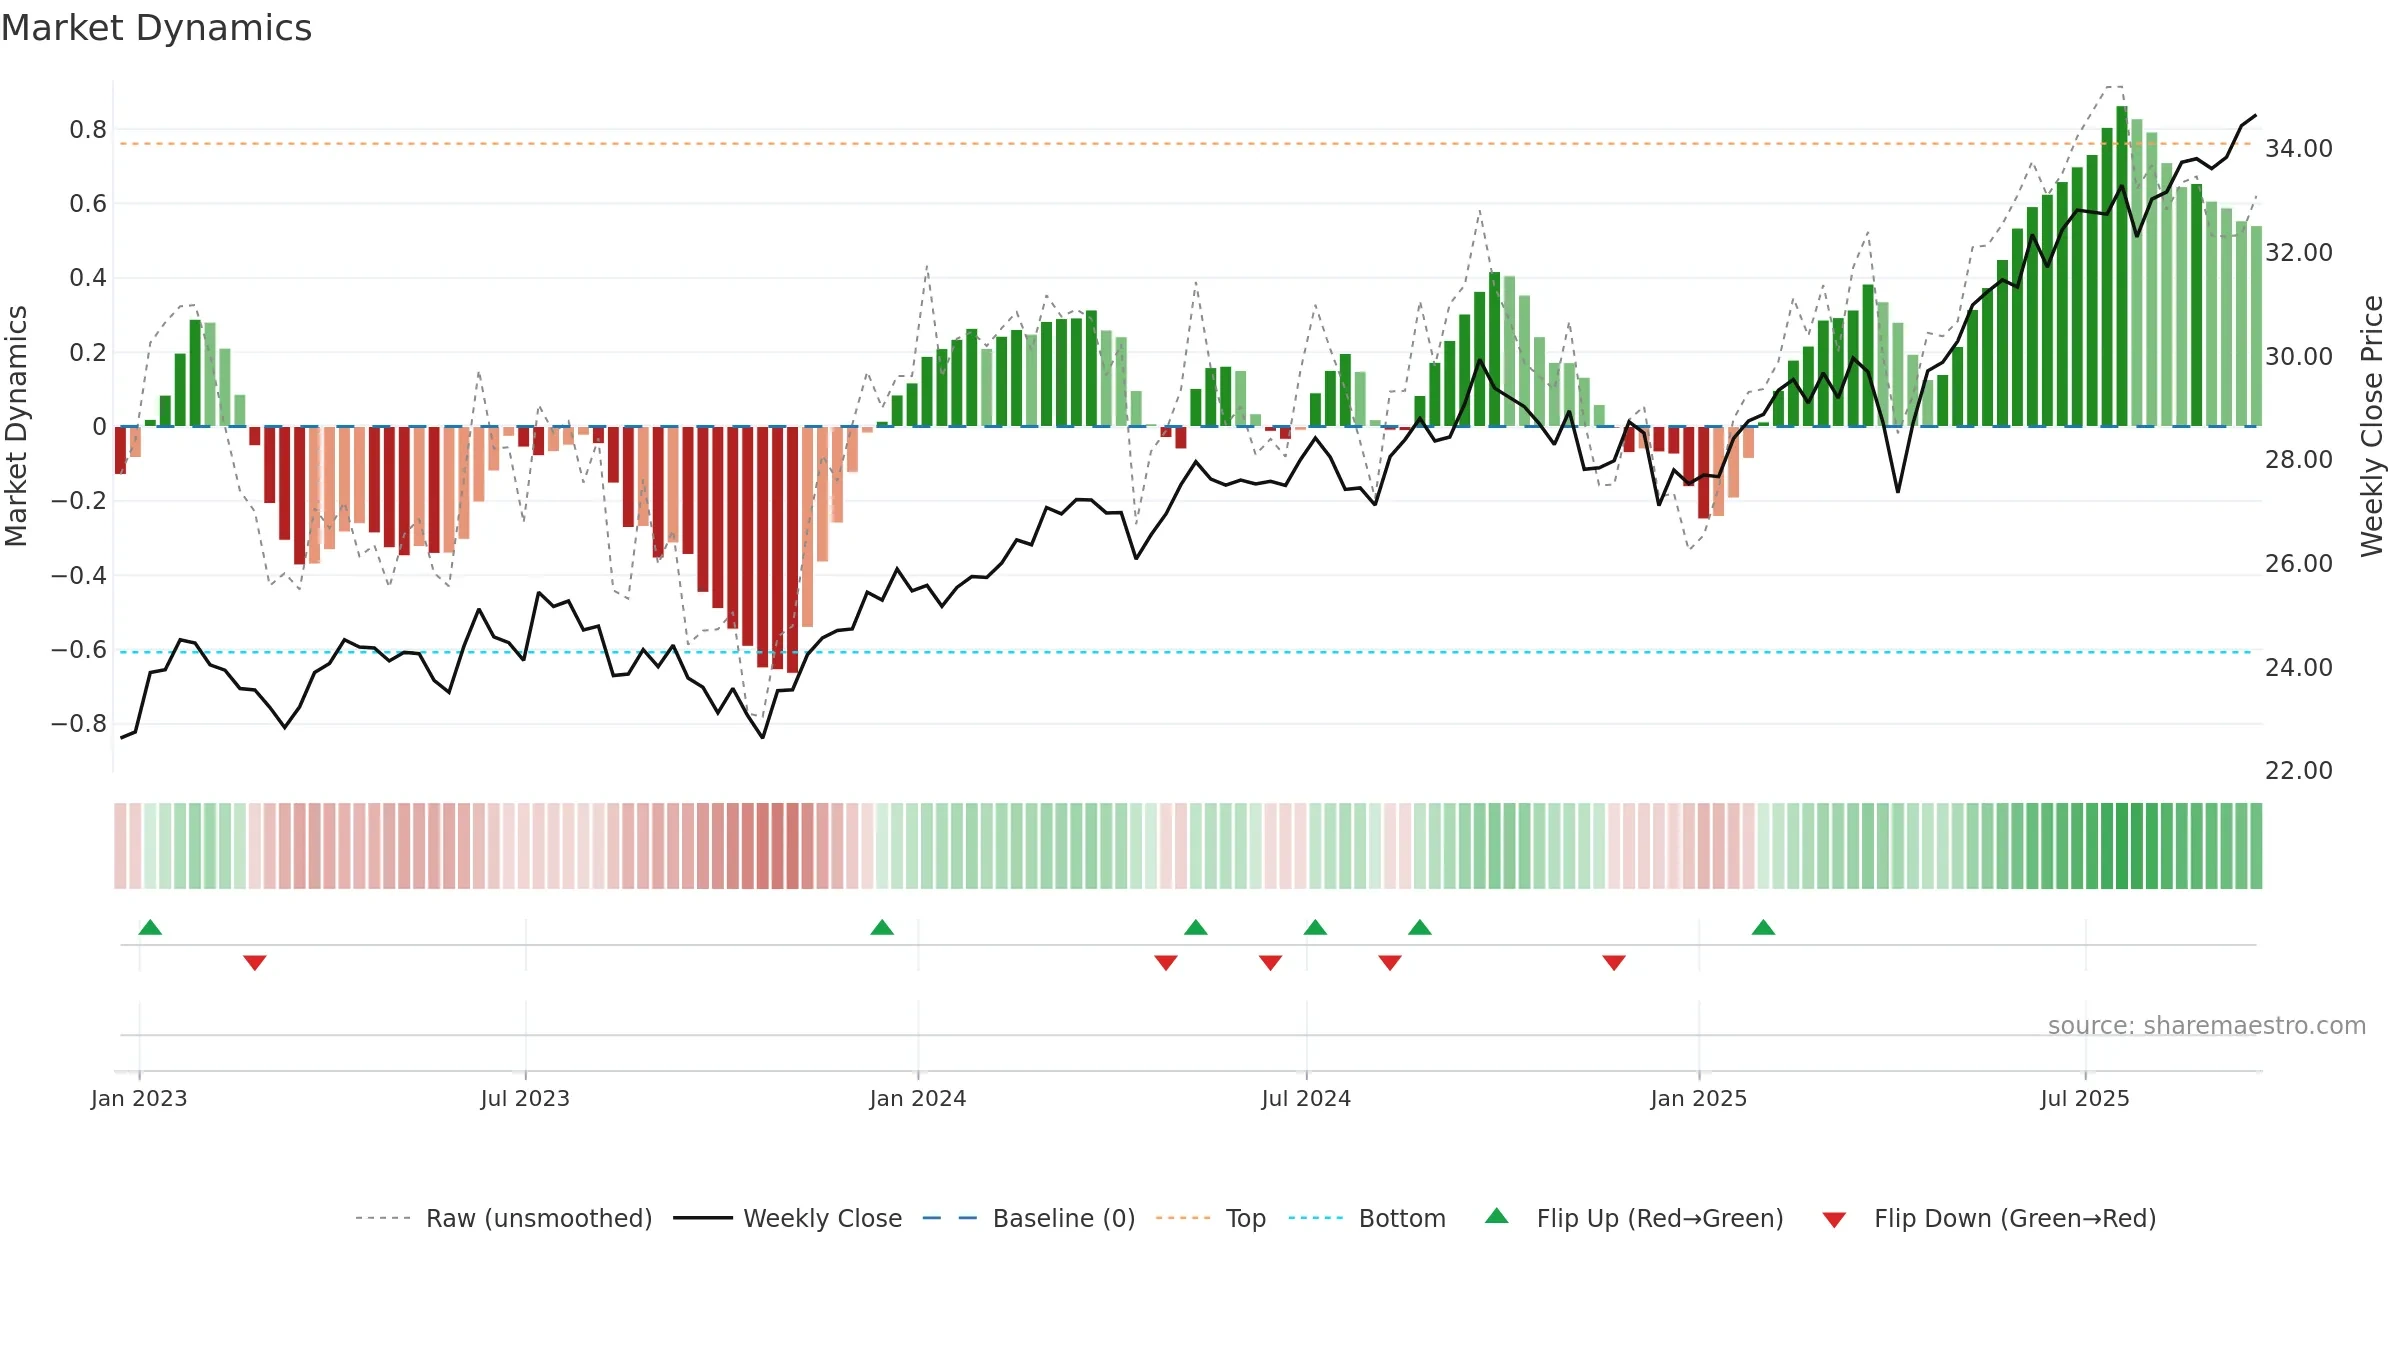Click the green Flip Up triangle at Jan 2023
This screenshot has width=2400, height=1350.
coord(150,927)
